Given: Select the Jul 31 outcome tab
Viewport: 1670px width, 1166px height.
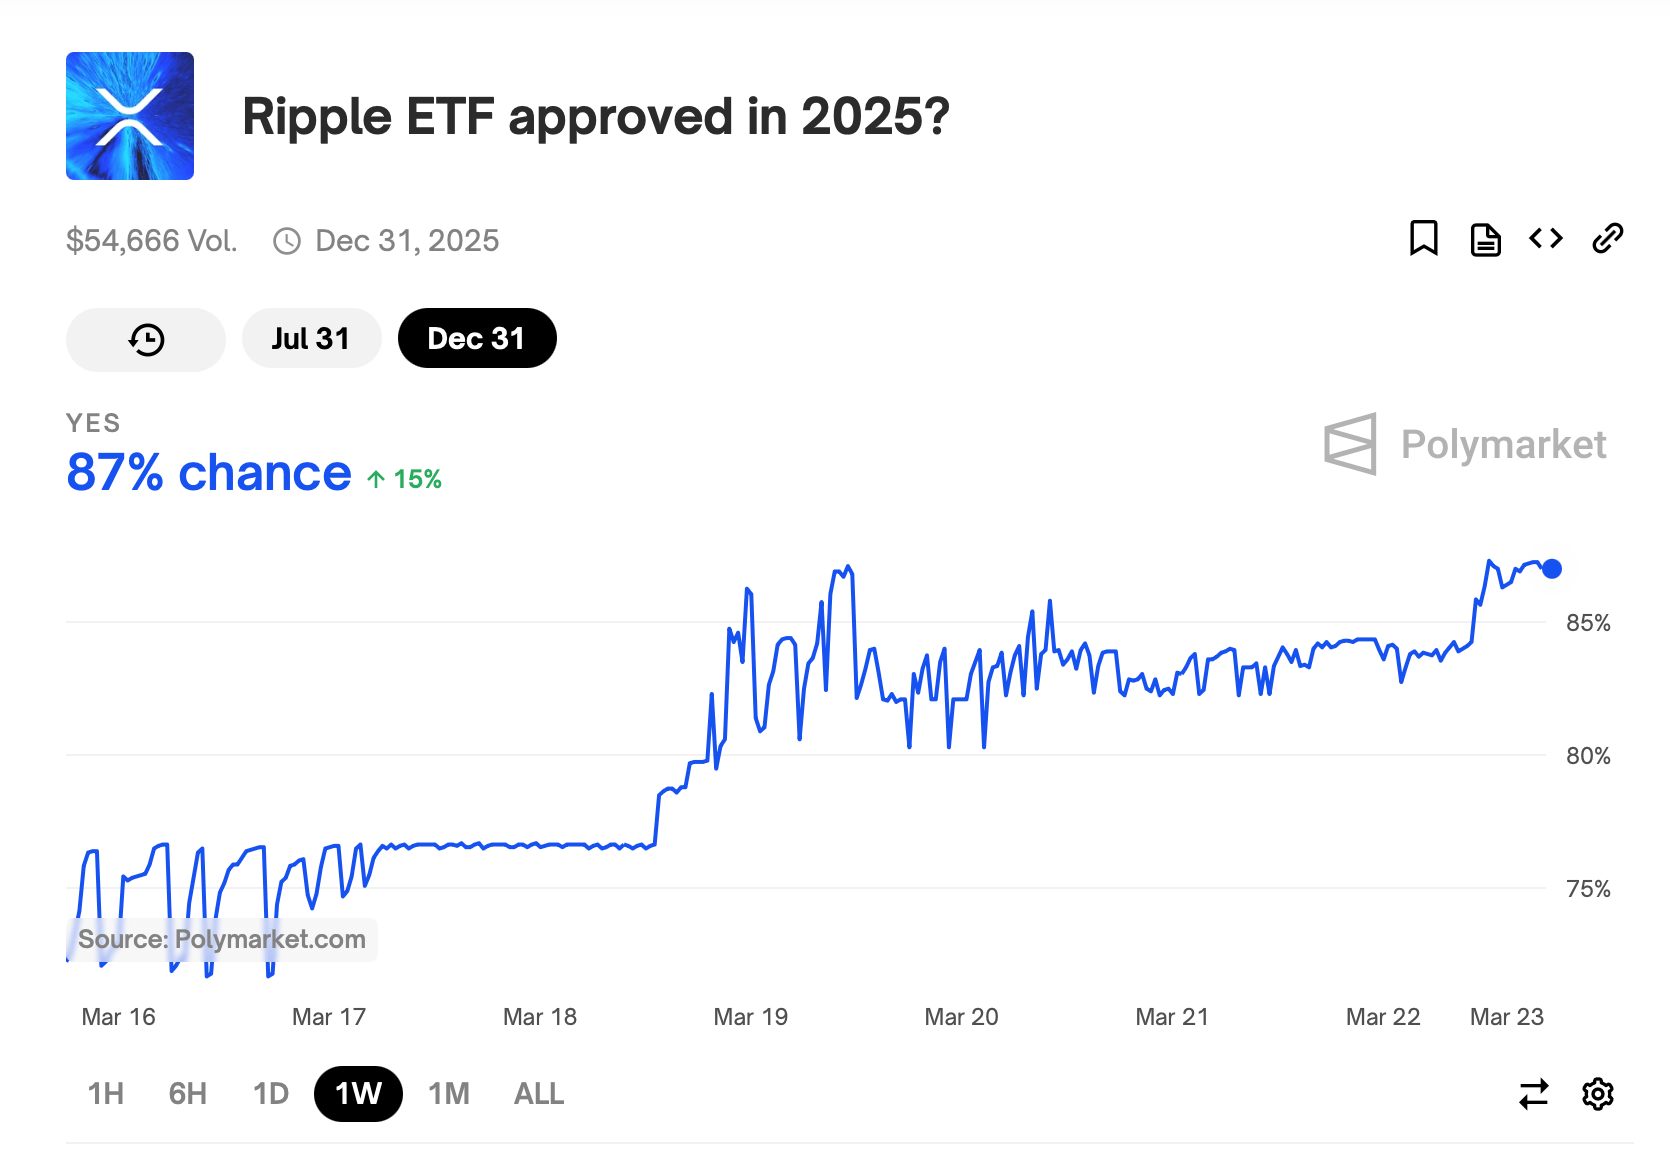Looking at the screenshot, I should point(311,338).
